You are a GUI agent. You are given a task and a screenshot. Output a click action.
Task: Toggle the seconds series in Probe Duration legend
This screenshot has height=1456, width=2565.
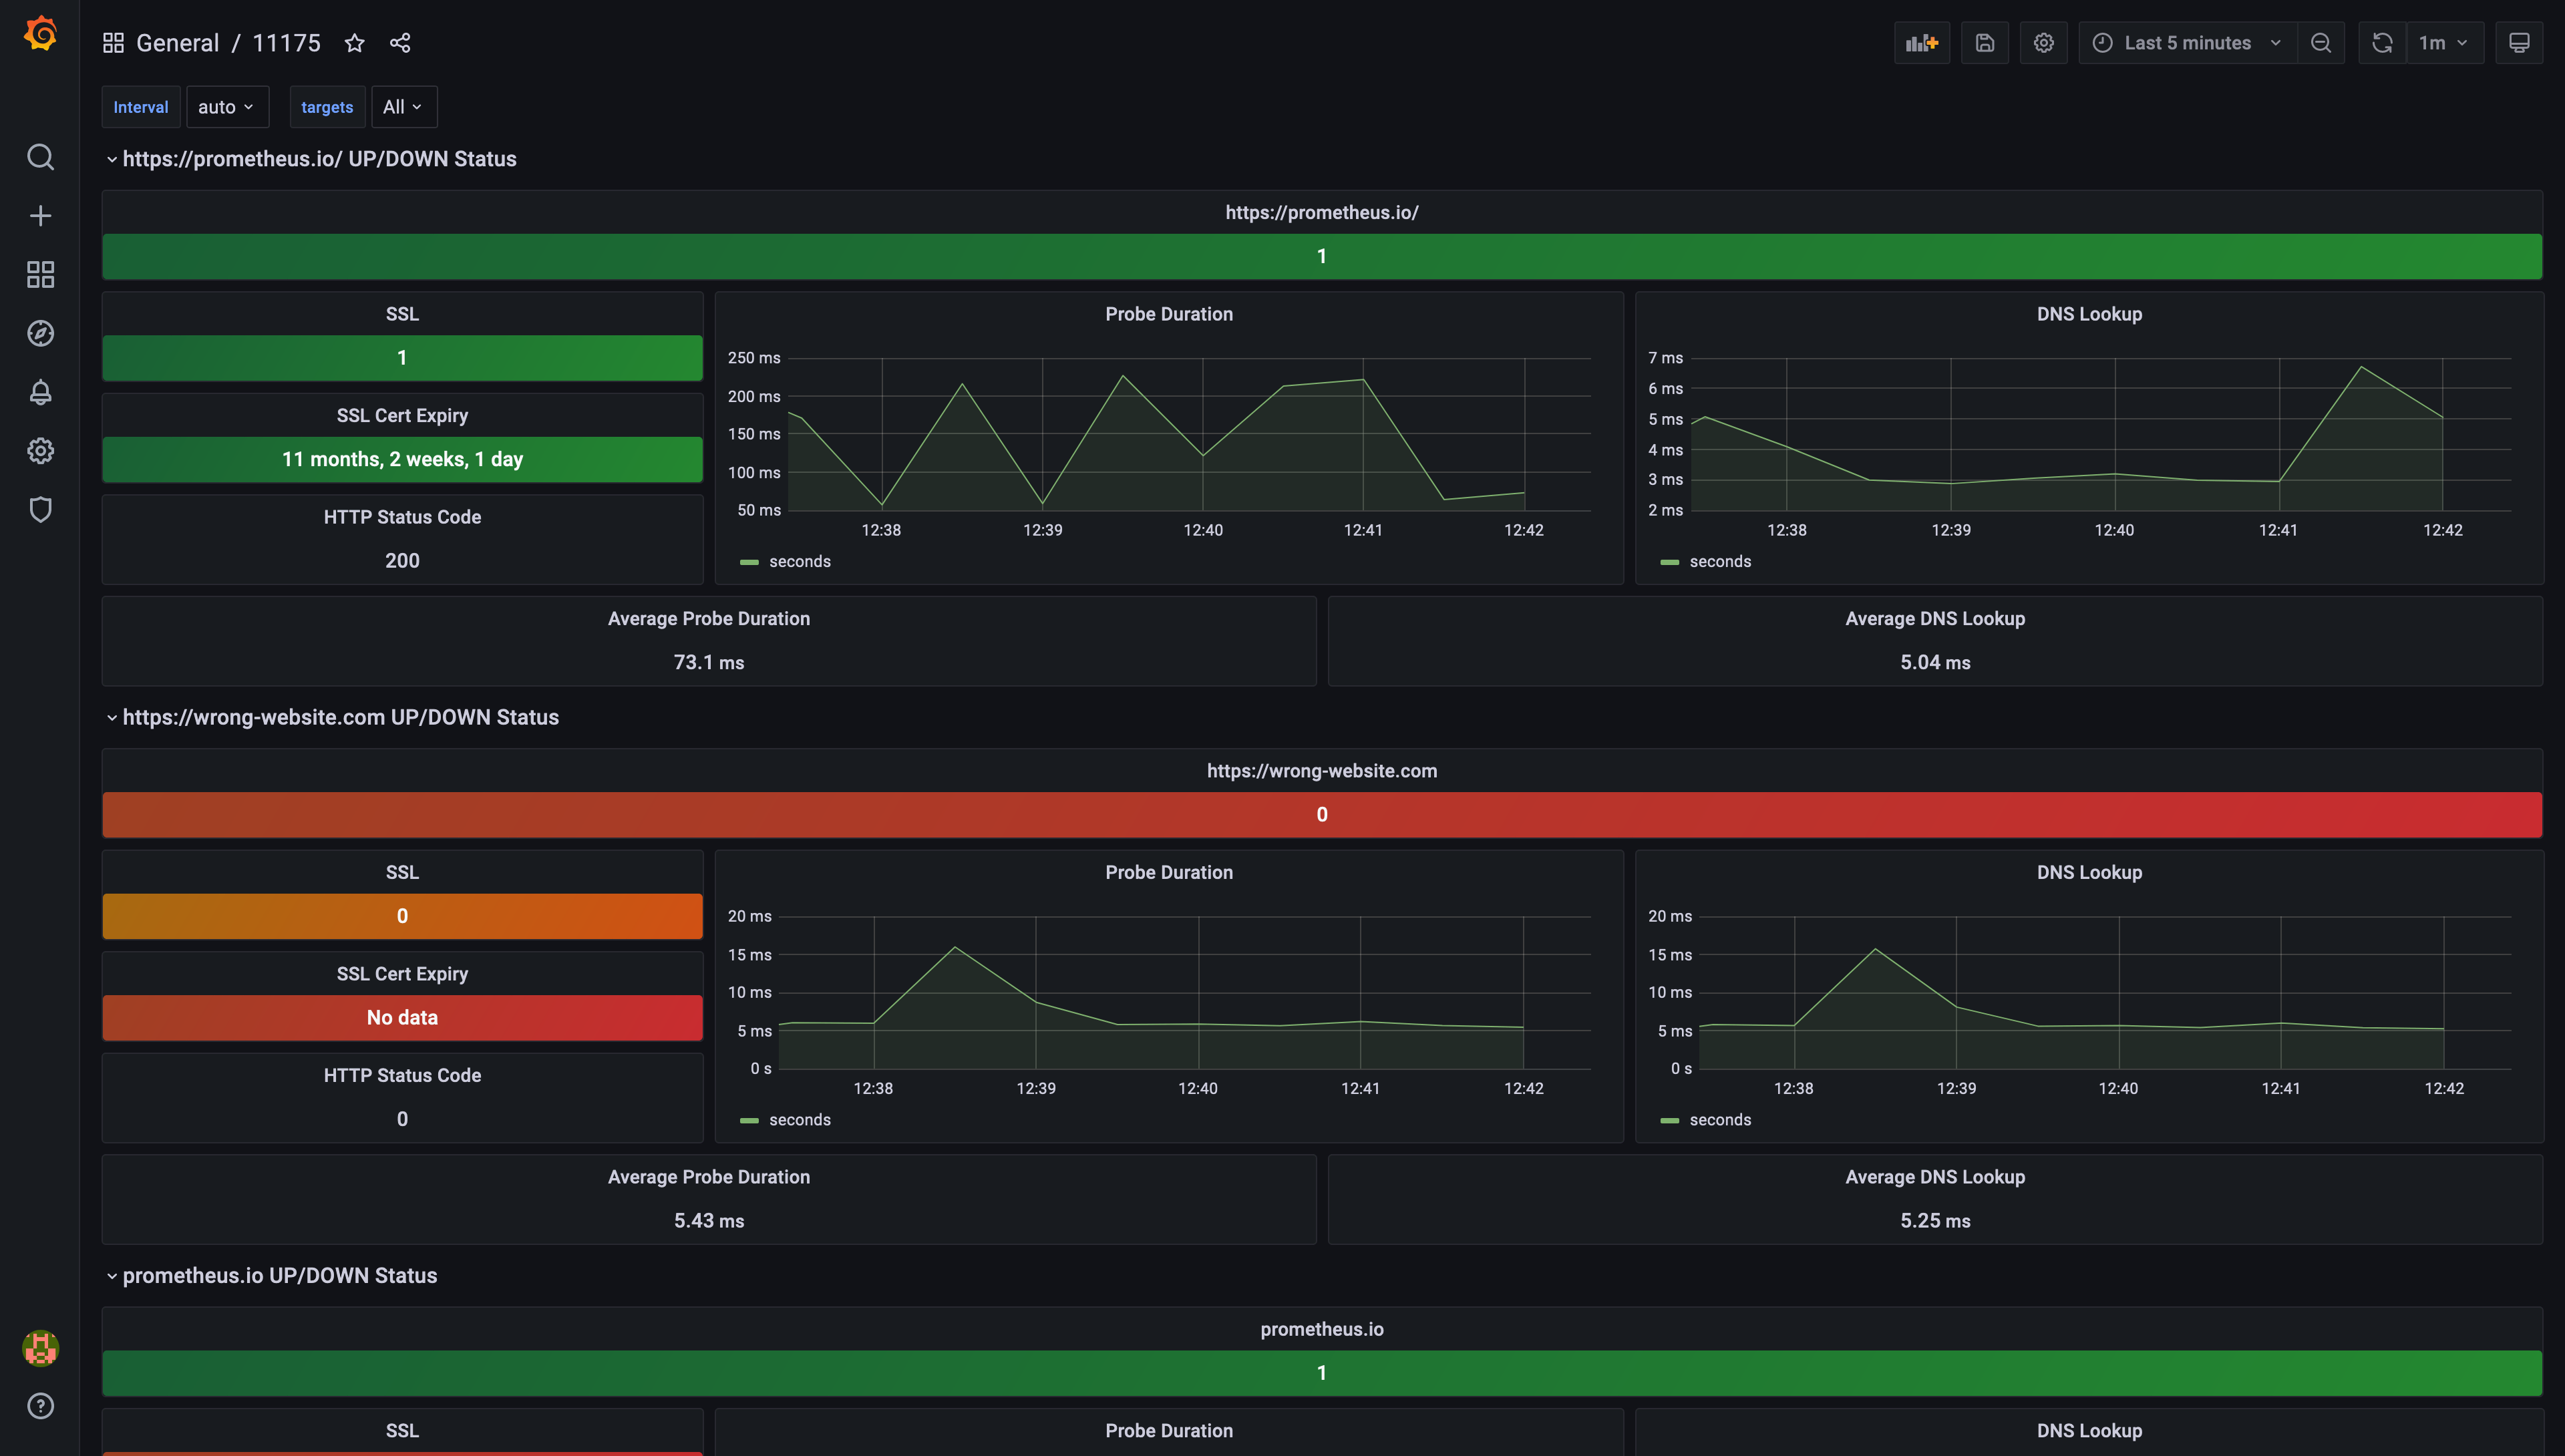click(799, 561)
